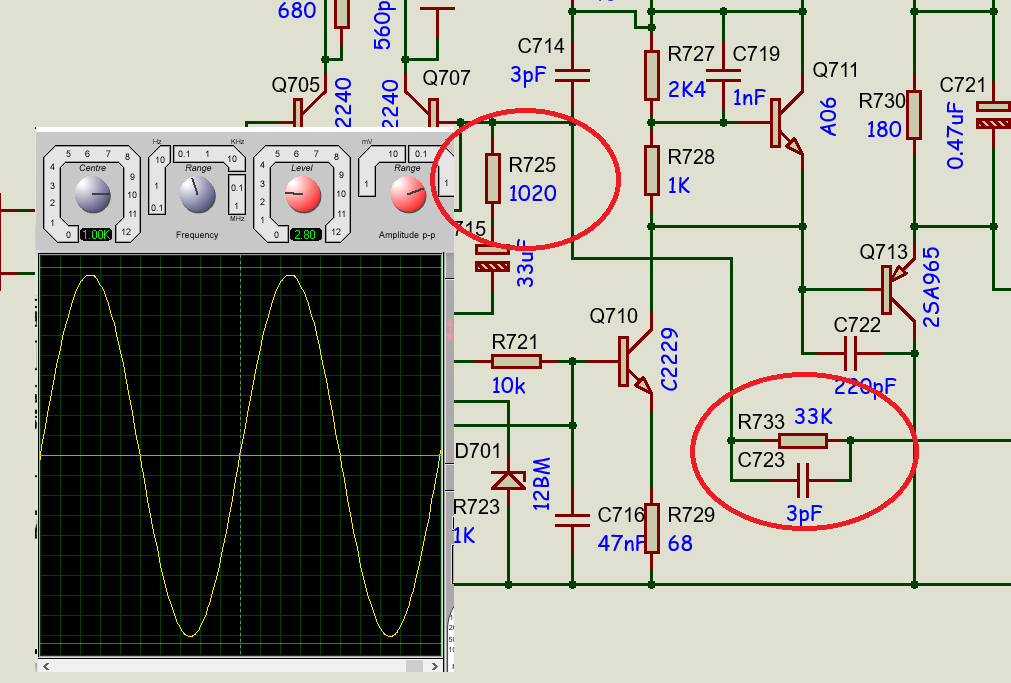Select resistor R725 symbol
Screen dimensions: 1011x683
pyautogui.click(x=492, y=179)
